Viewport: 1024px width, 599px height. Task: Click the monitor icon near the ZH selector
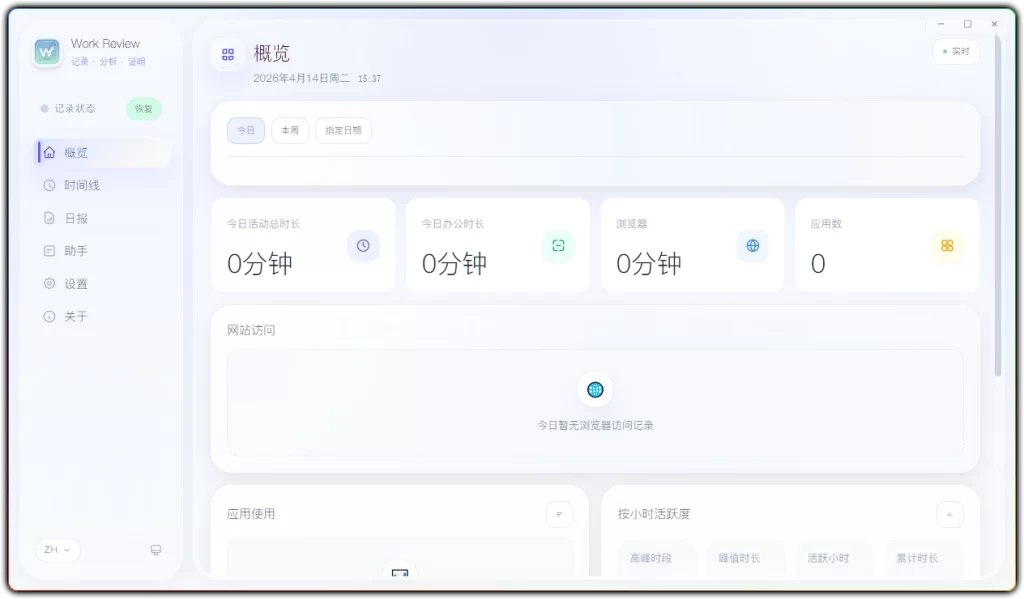(x=156, y=550)
